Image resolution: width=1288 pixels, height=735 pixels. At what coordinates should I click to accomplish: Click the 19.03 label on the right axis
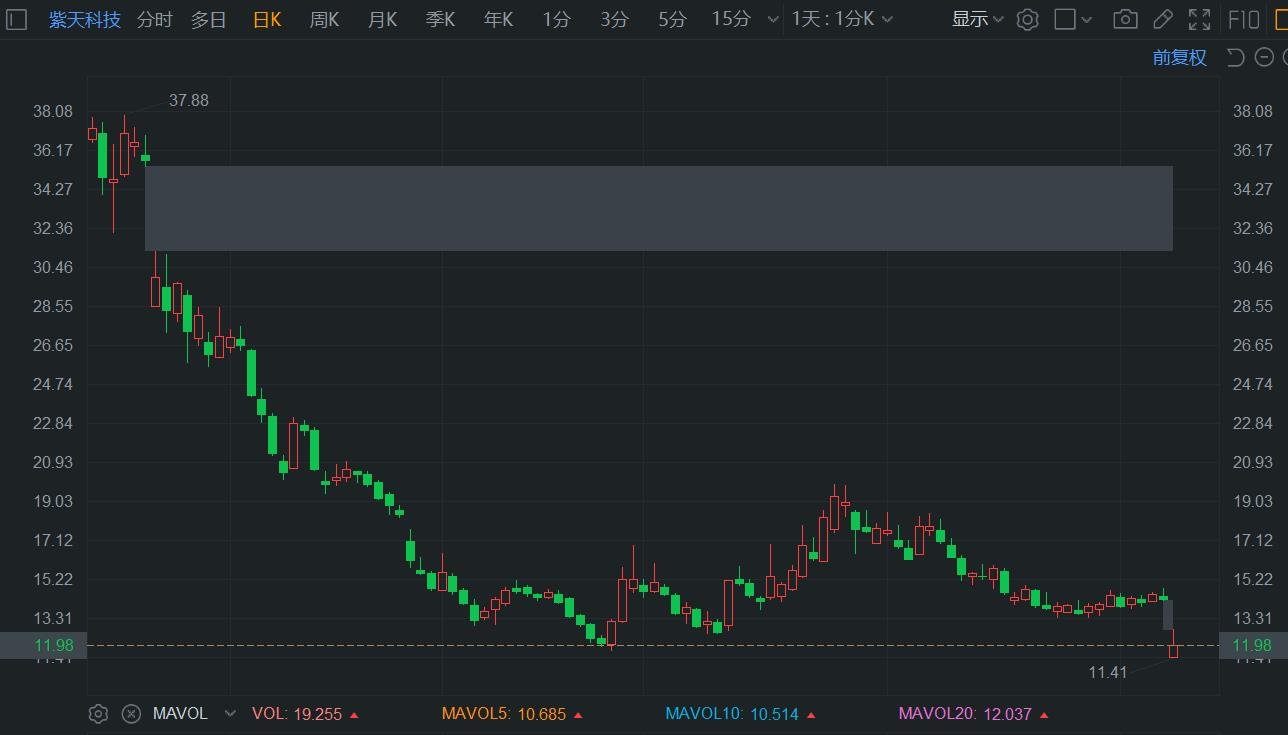(x=1254, y=501)
